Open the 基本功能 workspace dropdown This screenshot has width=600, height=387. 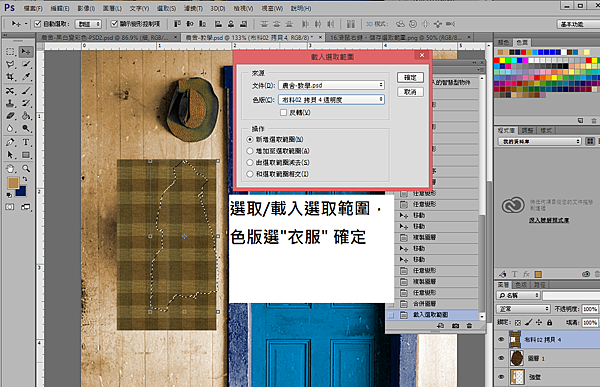[x=578, y=24]
